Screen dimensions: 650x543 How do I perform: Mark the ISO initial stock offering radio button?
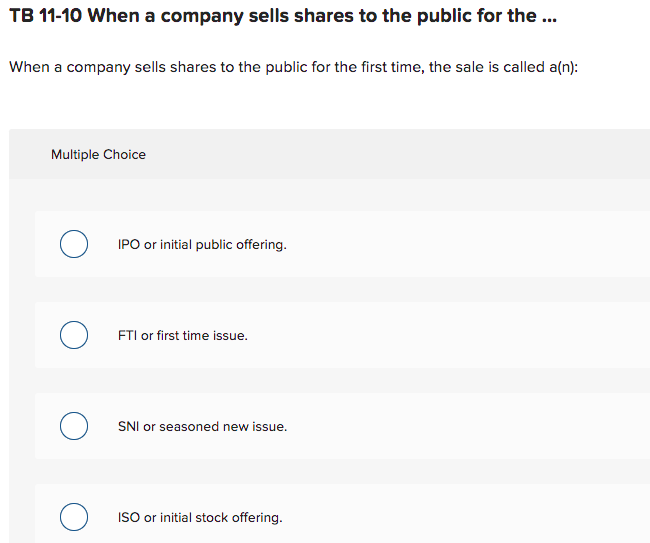click(x=73, y=517)
